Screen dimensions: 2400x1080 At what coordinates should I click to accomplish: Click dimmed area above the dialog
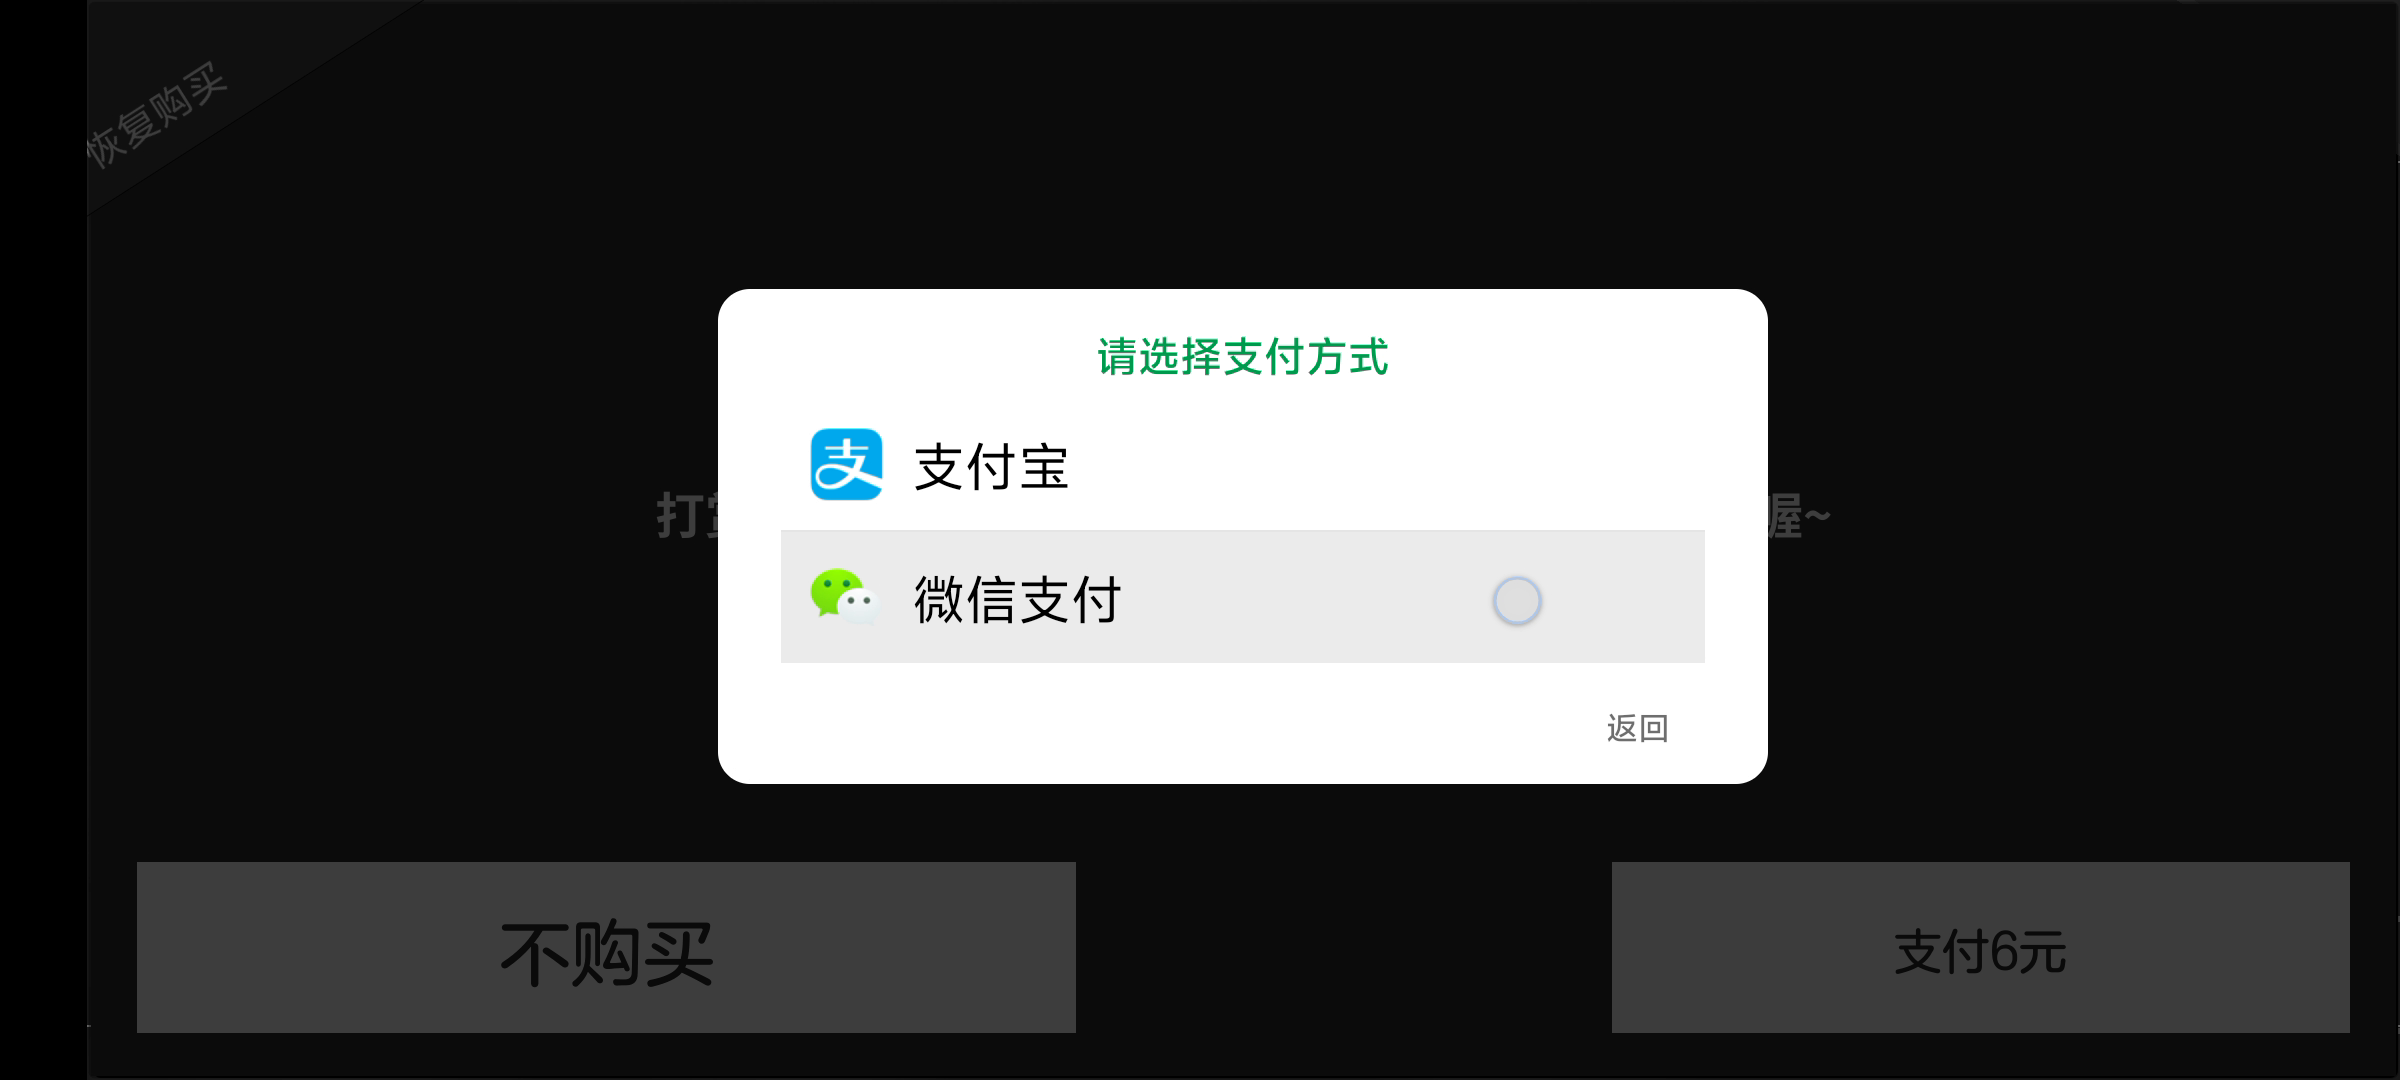[x=1242, y=150]
